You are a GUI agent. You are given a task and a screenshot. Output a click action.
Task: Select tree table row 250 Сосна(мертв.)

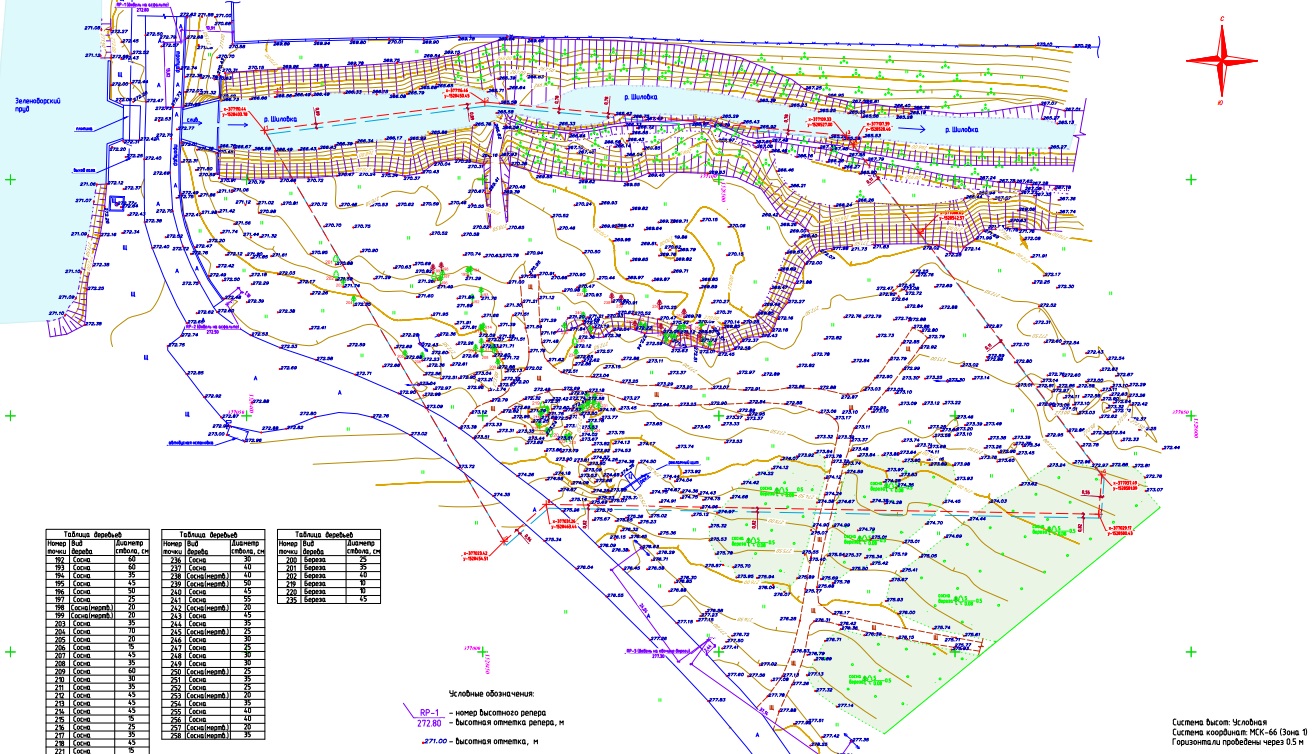[x=213, y=672]
